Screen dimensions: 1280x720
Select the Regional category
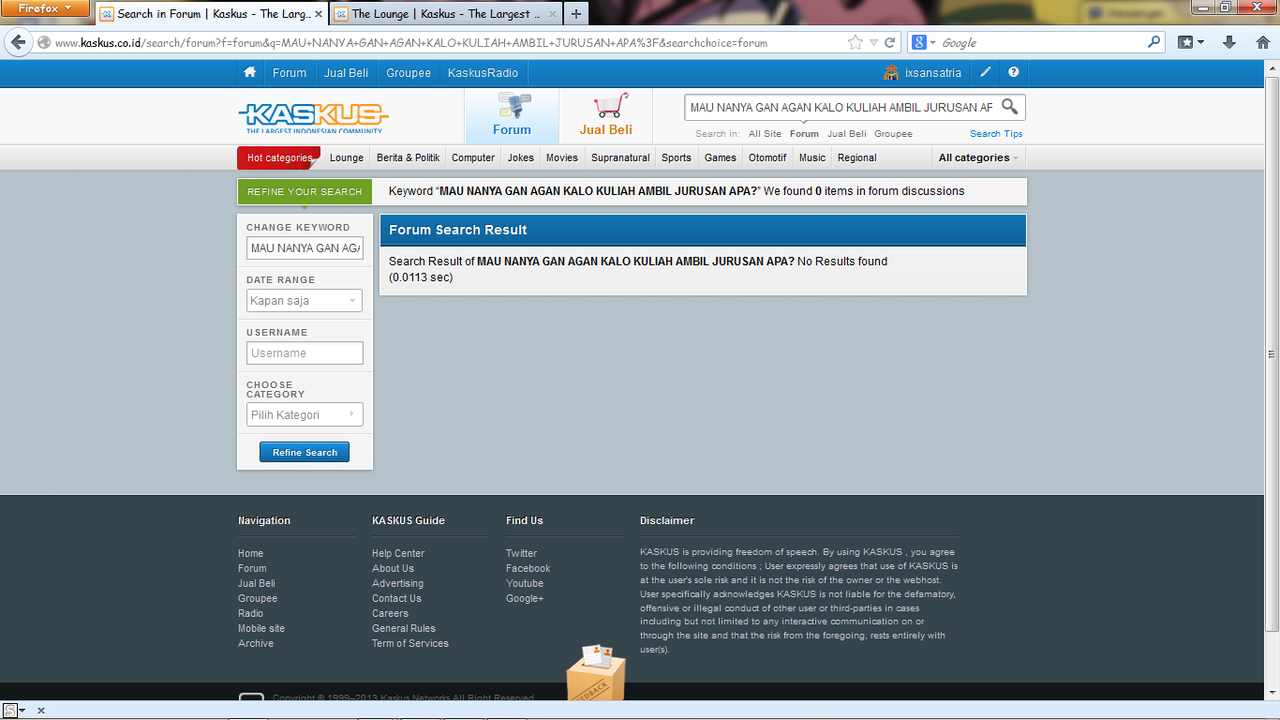pyautogui.click(x=857, y=157)
